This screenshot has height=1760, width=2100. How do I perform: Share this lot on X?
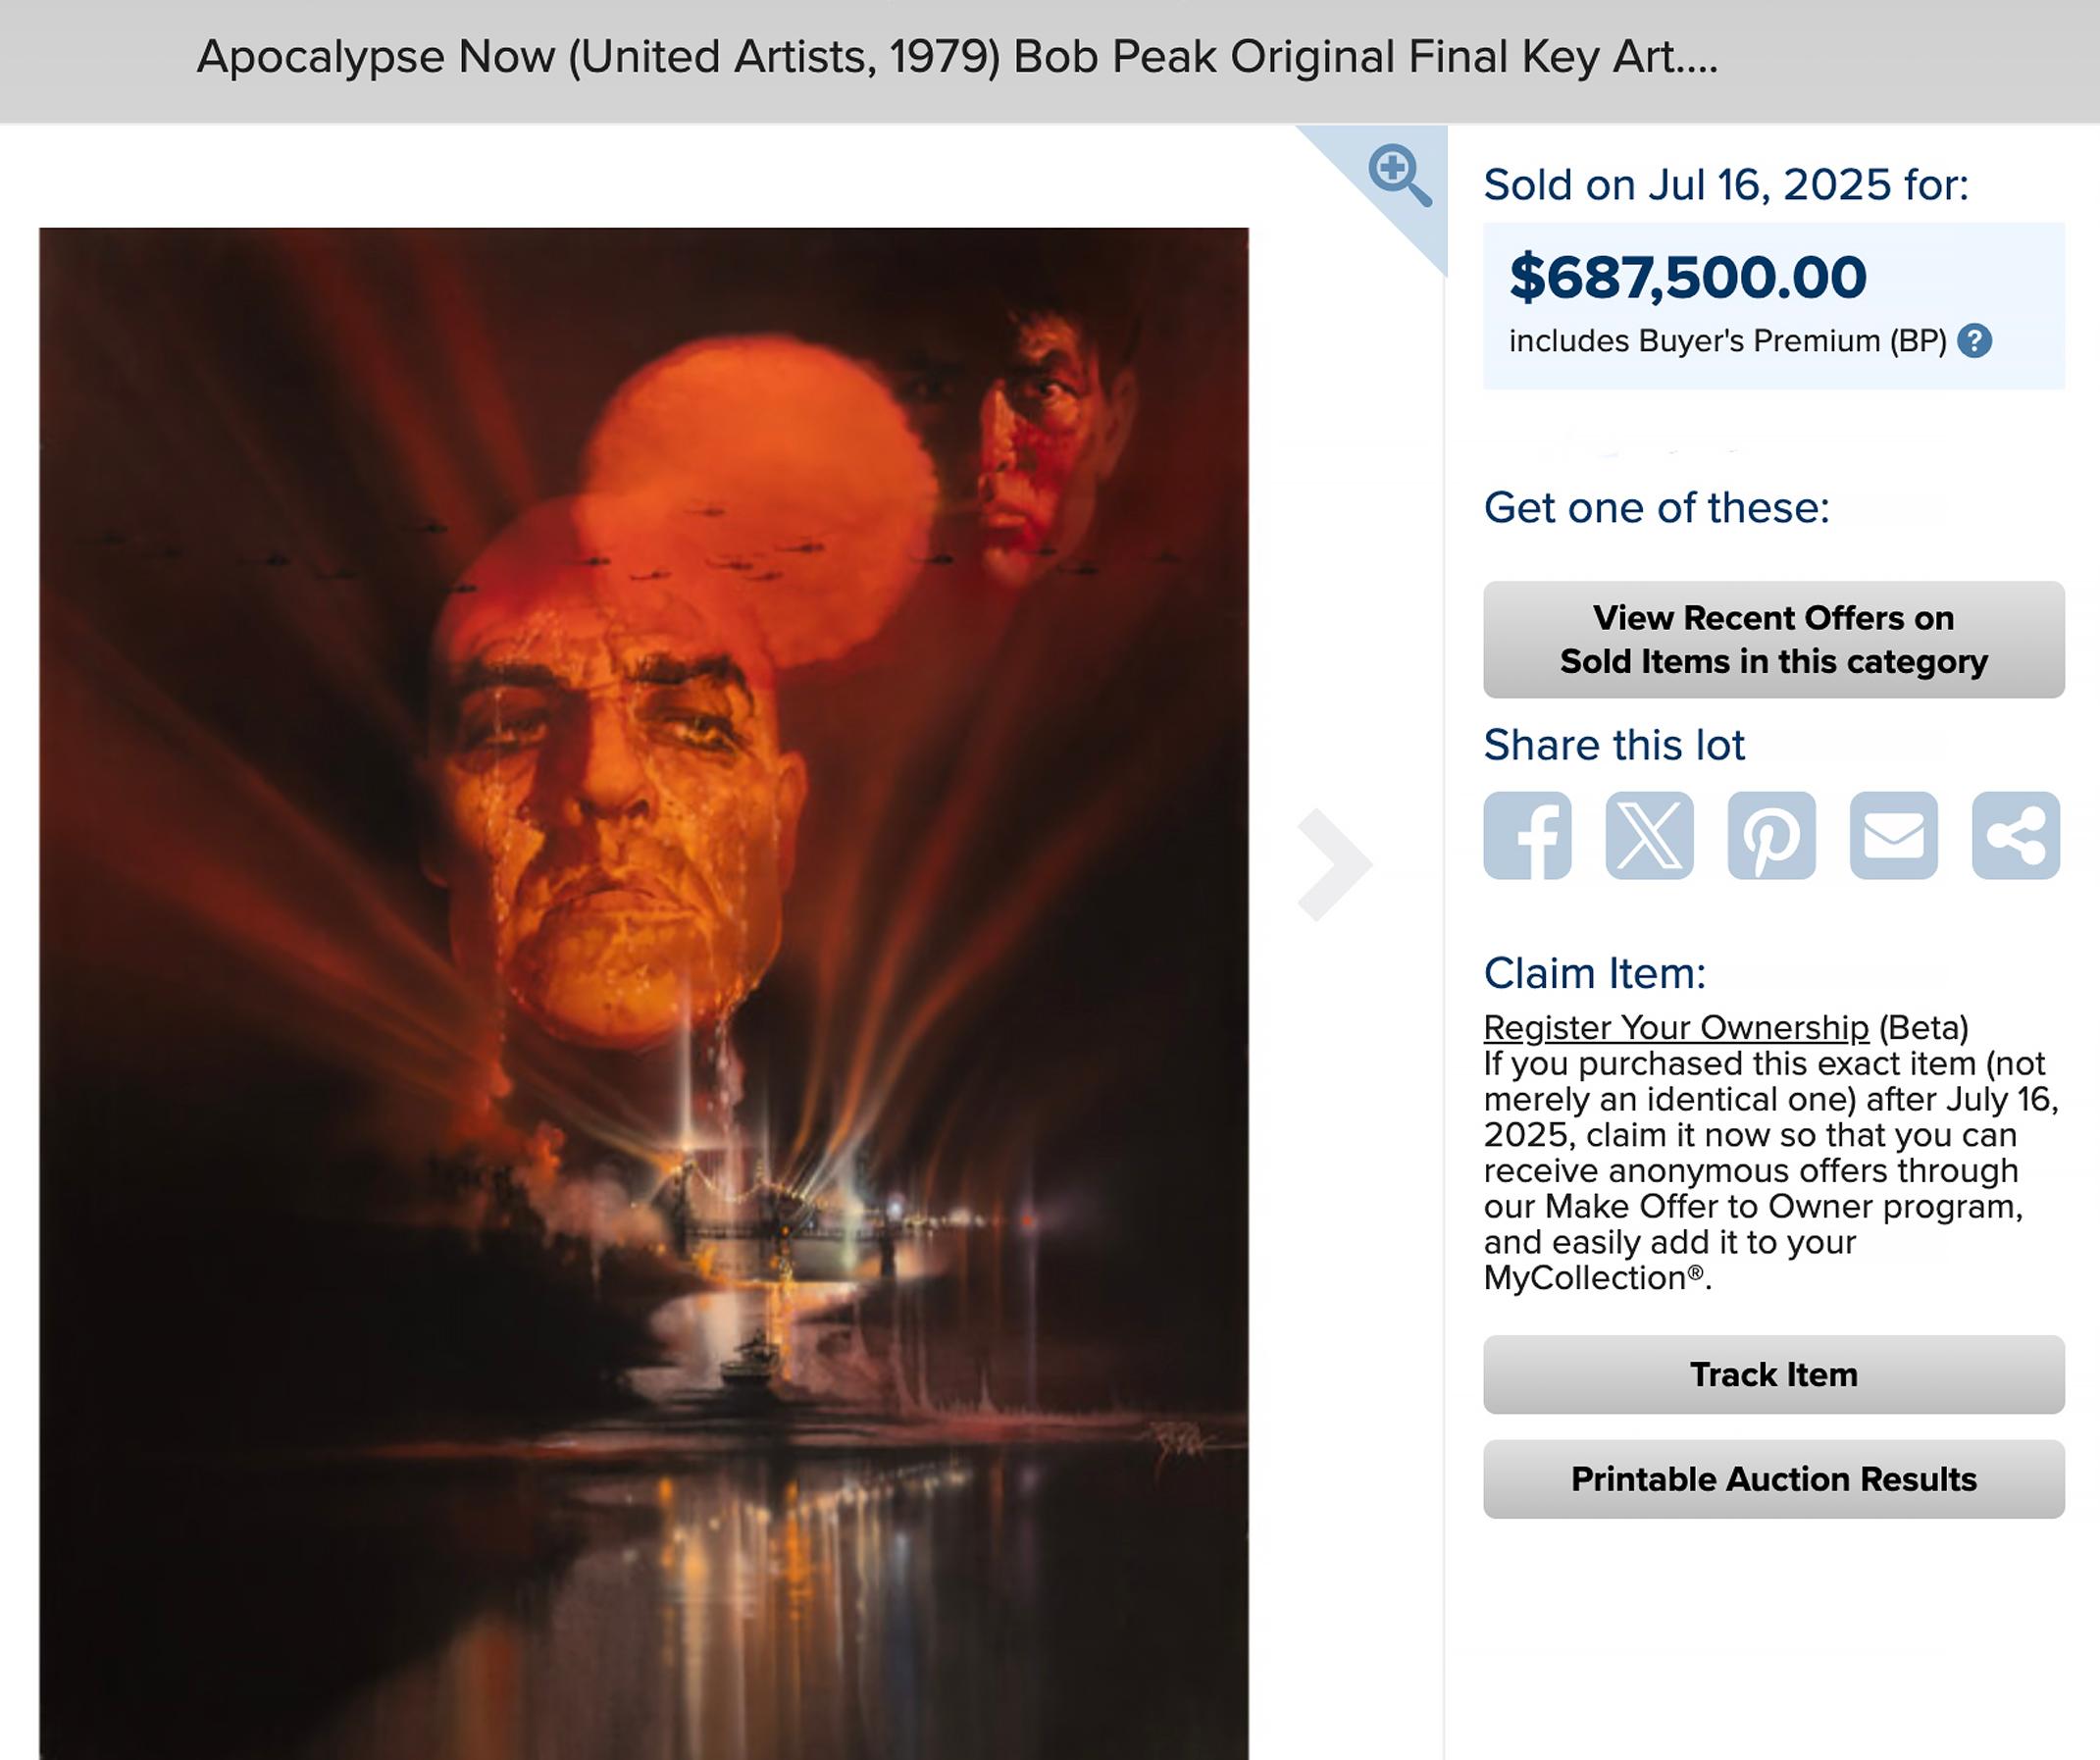coord(1649,835)
